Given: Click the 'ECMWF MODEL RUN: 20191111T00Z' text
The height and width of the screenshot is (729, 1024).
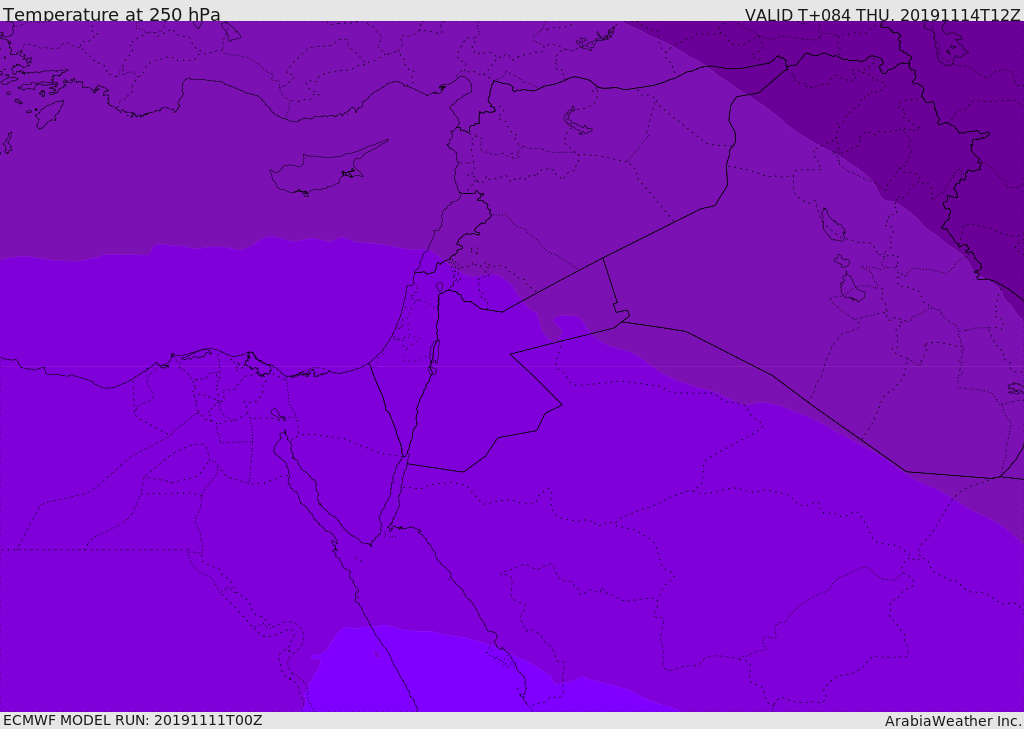Looking at the screenshot, I should [133, 720].
